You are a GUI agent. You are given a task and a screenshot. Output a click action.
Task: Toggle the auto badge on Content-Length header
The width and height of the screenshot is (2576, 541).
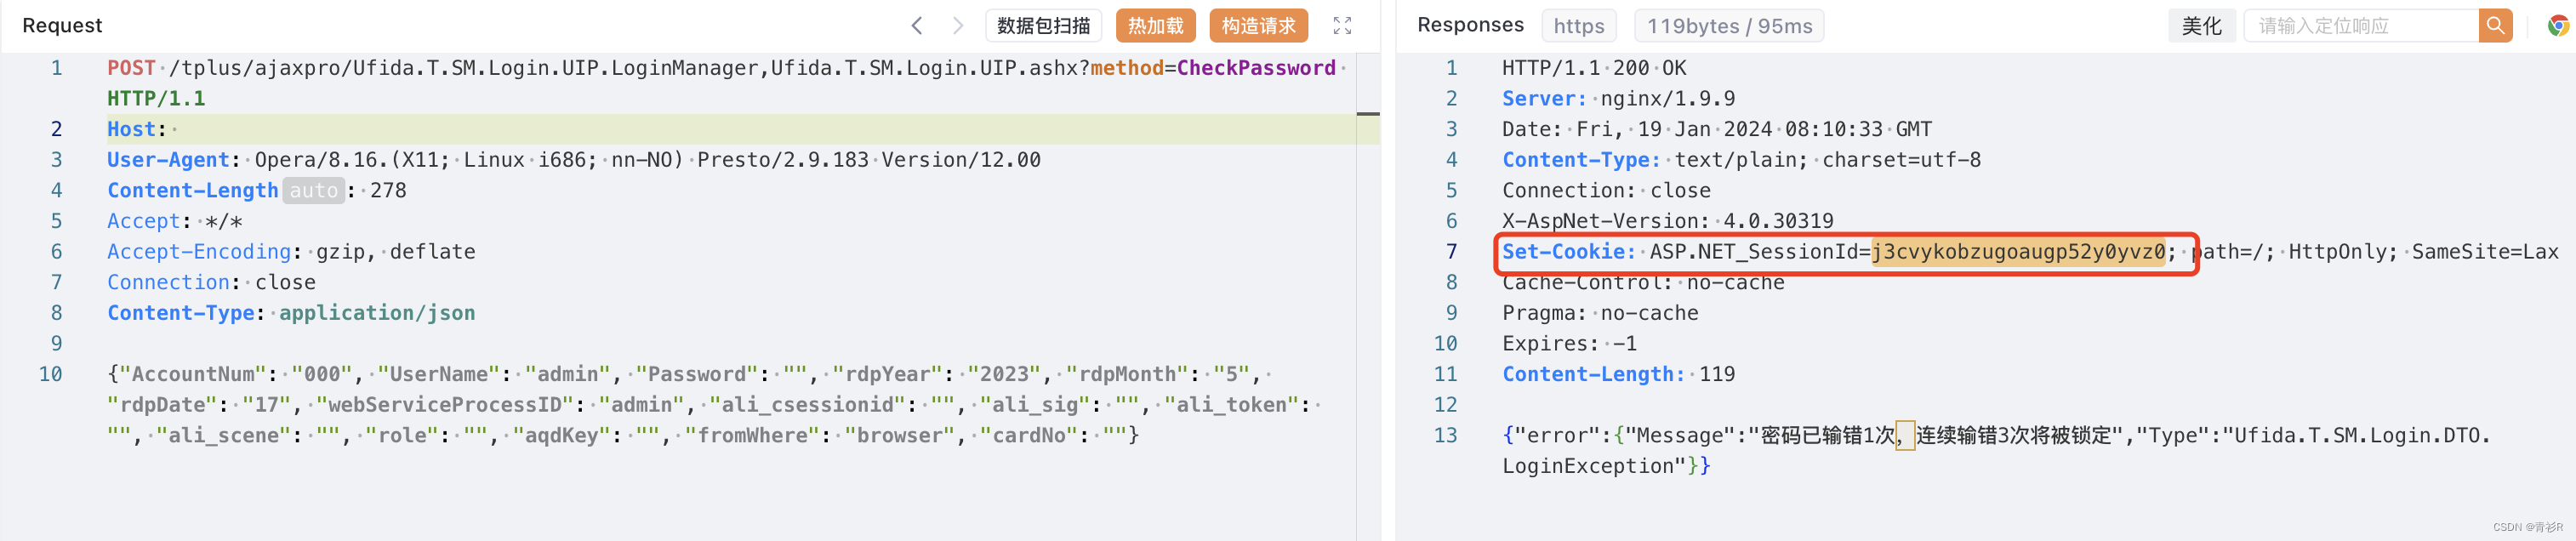[x=313, y=190]
